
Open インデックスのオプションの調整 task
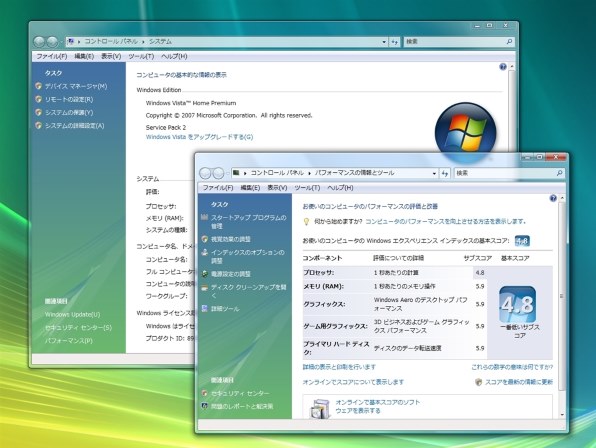[x=247, y=256]
